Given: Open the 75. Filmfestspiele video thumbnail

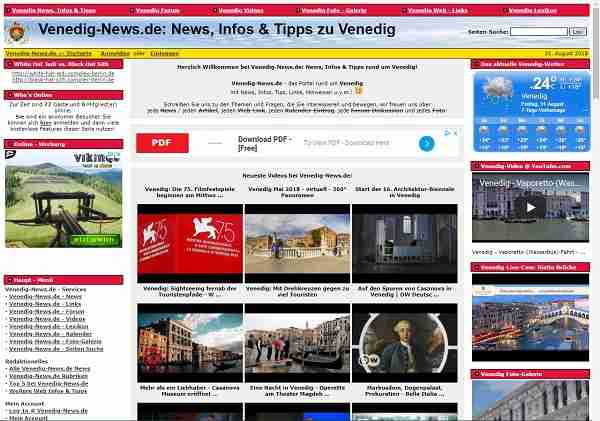Looking at the screenshot, I should 184,229.
